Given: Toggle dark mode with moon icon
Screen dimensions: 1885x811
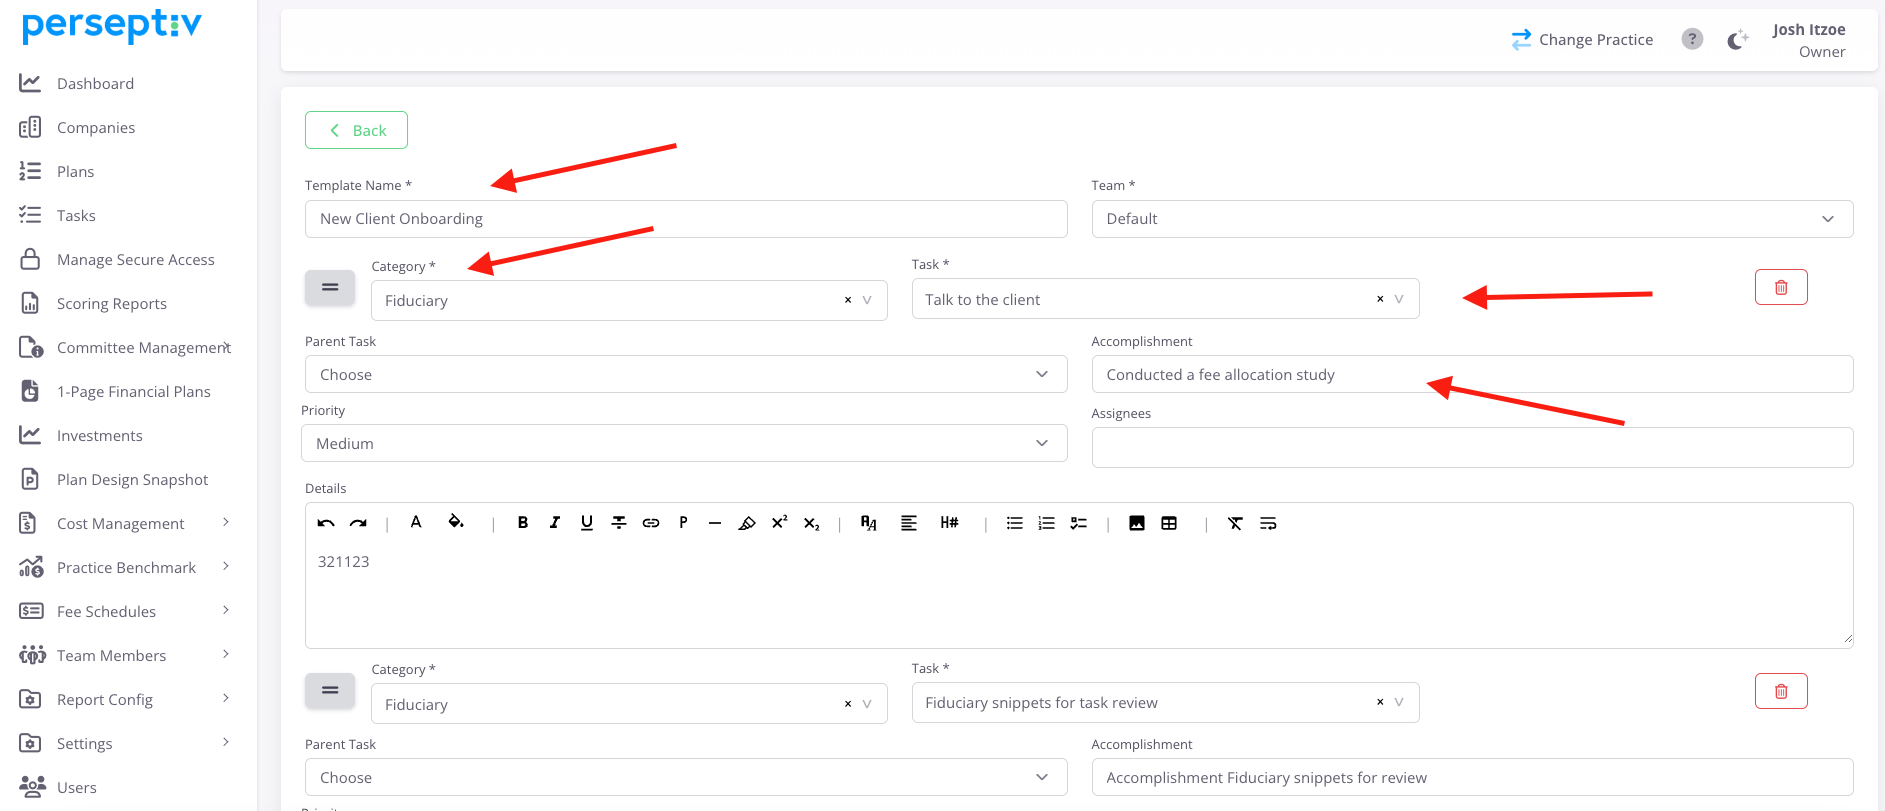Looking at the screenshot, I should (x=1737, y=40).
